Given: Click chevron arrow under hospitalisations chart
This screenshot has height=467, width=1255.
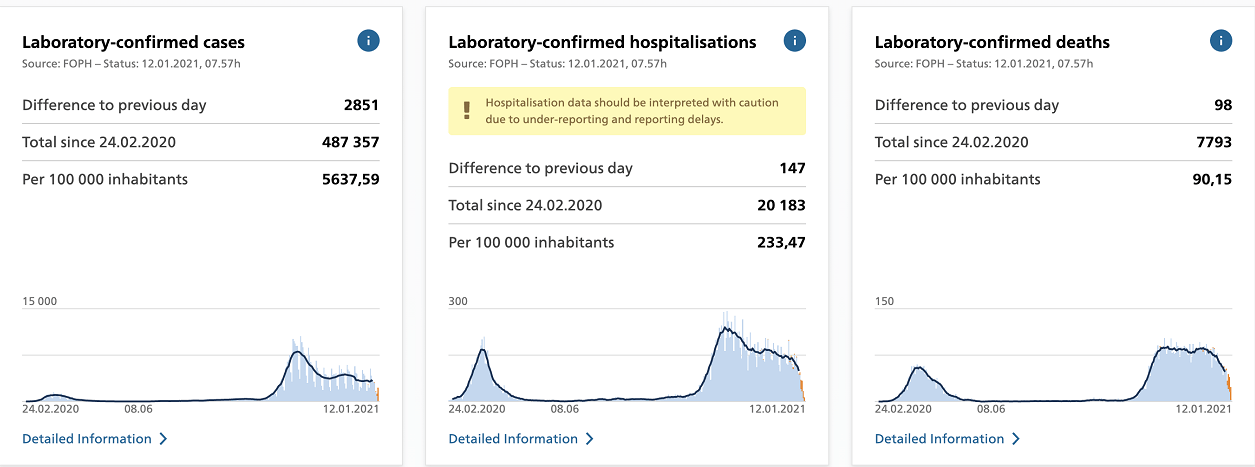Looking at the screenshot, I should (x=589, y=439).
